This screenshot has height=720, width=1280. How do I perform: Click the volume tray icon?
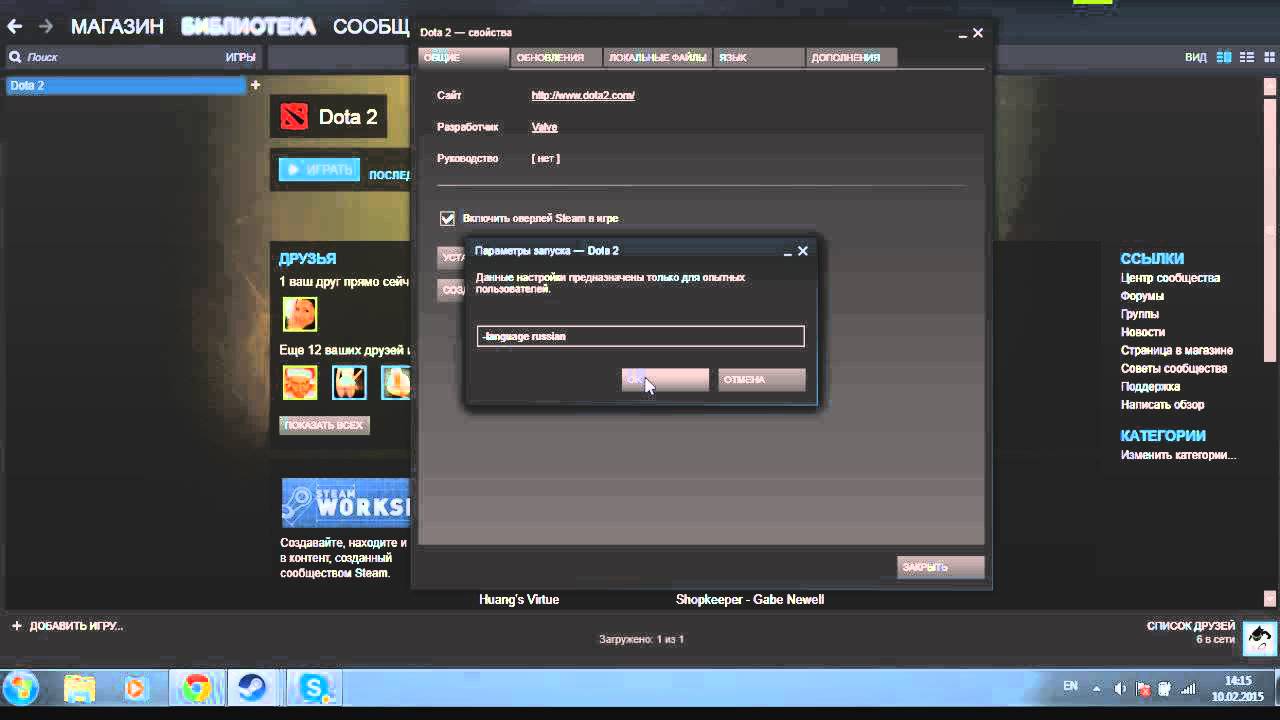pyautogui.click(x=1120, y=689)
